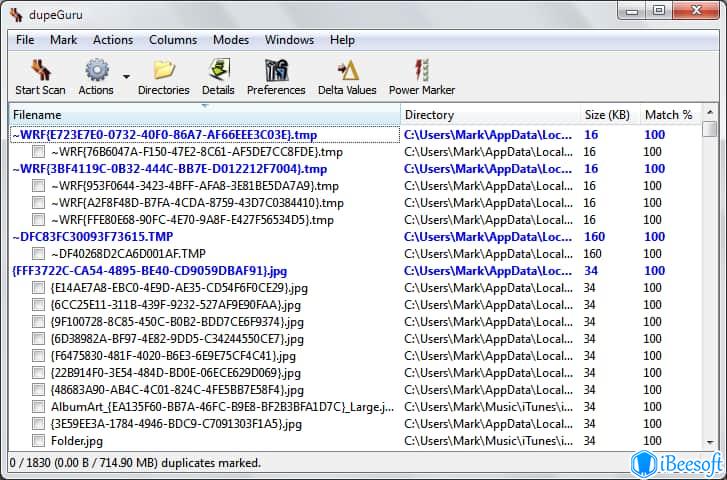
Task: Click directory cell of Folder.jpg row
Action: (489, 441)
